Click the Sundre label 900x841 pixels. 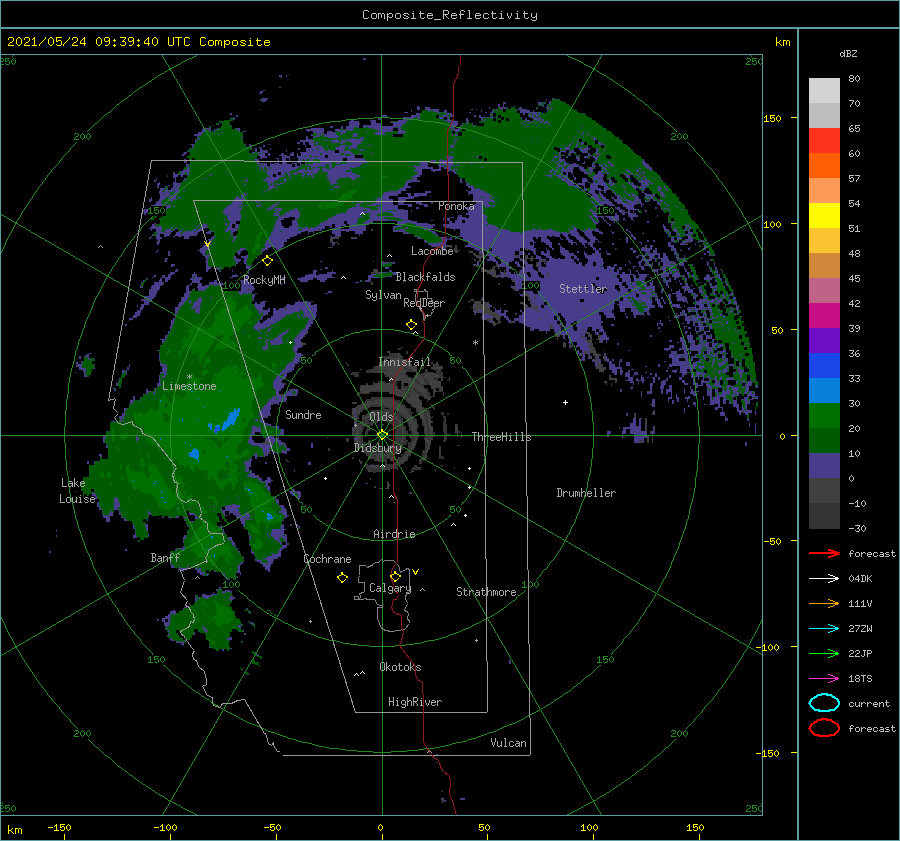coord(303,414)
